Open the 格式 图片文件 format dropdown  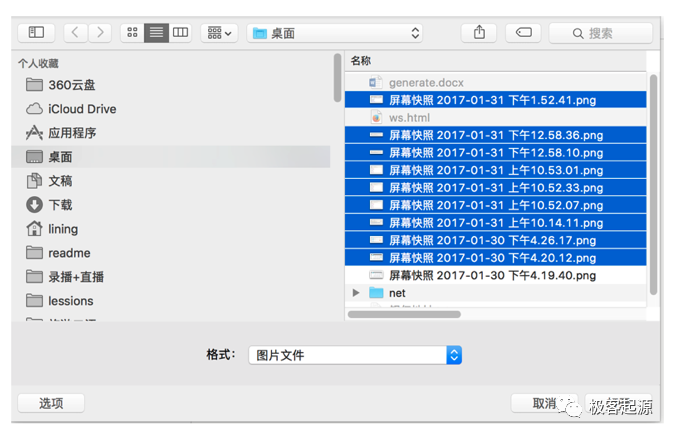355,355
